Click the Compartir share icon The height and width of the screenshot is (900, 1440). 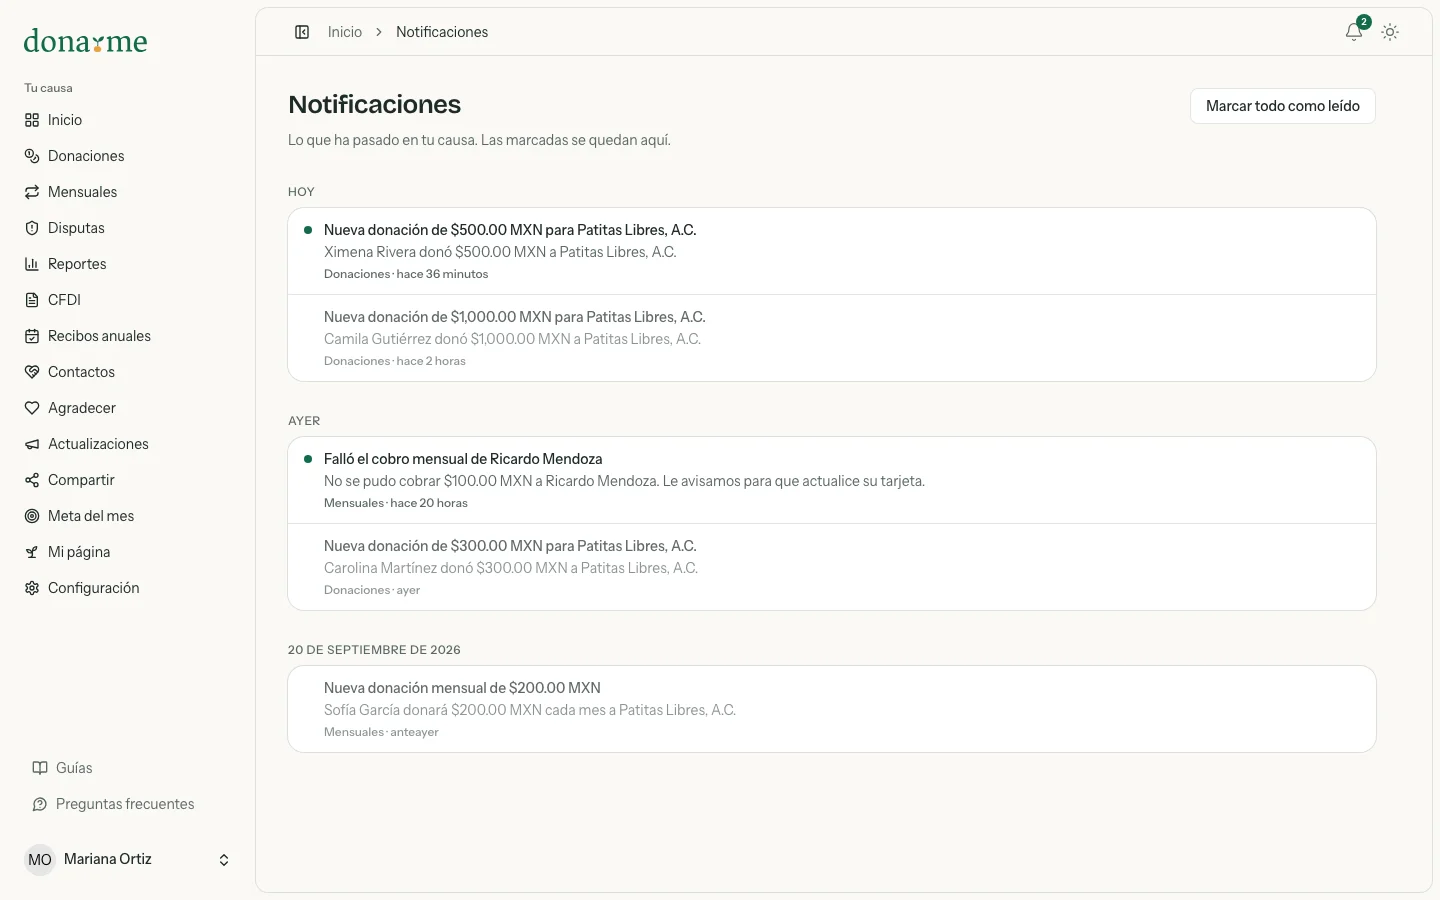(32, 480)
